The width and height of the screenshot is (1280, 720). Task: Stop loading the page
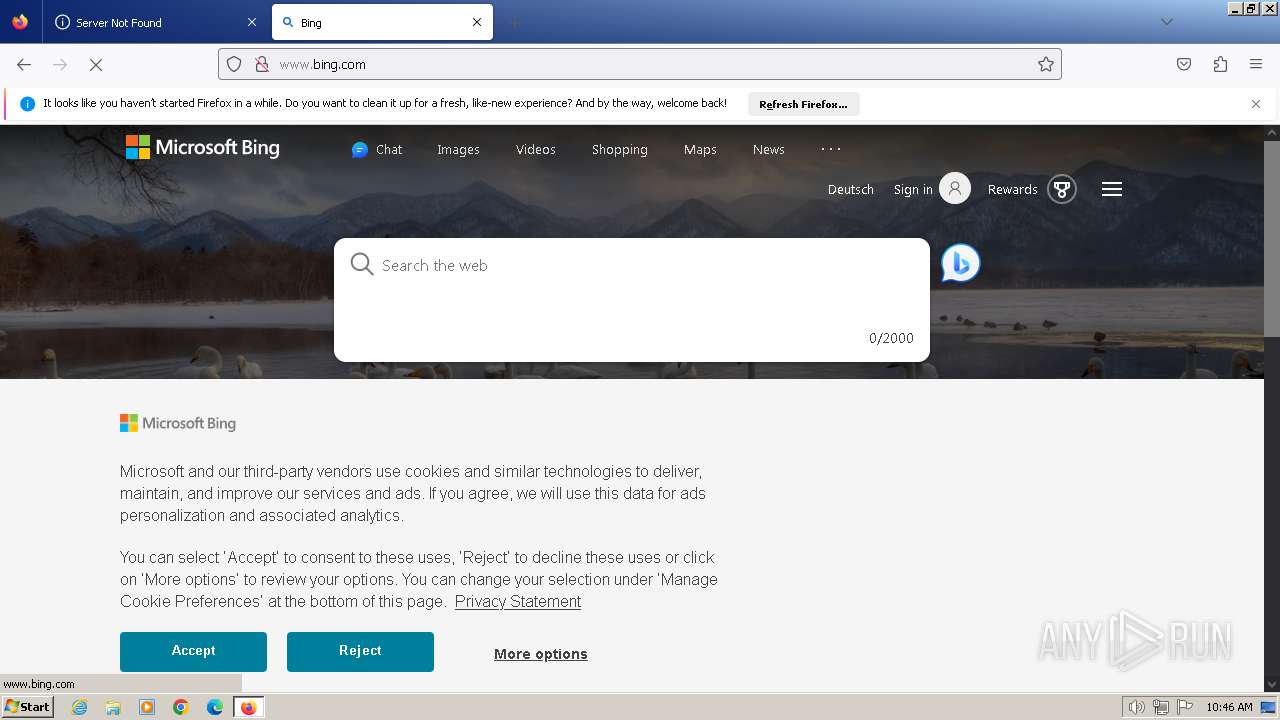[x=96, y=64]
